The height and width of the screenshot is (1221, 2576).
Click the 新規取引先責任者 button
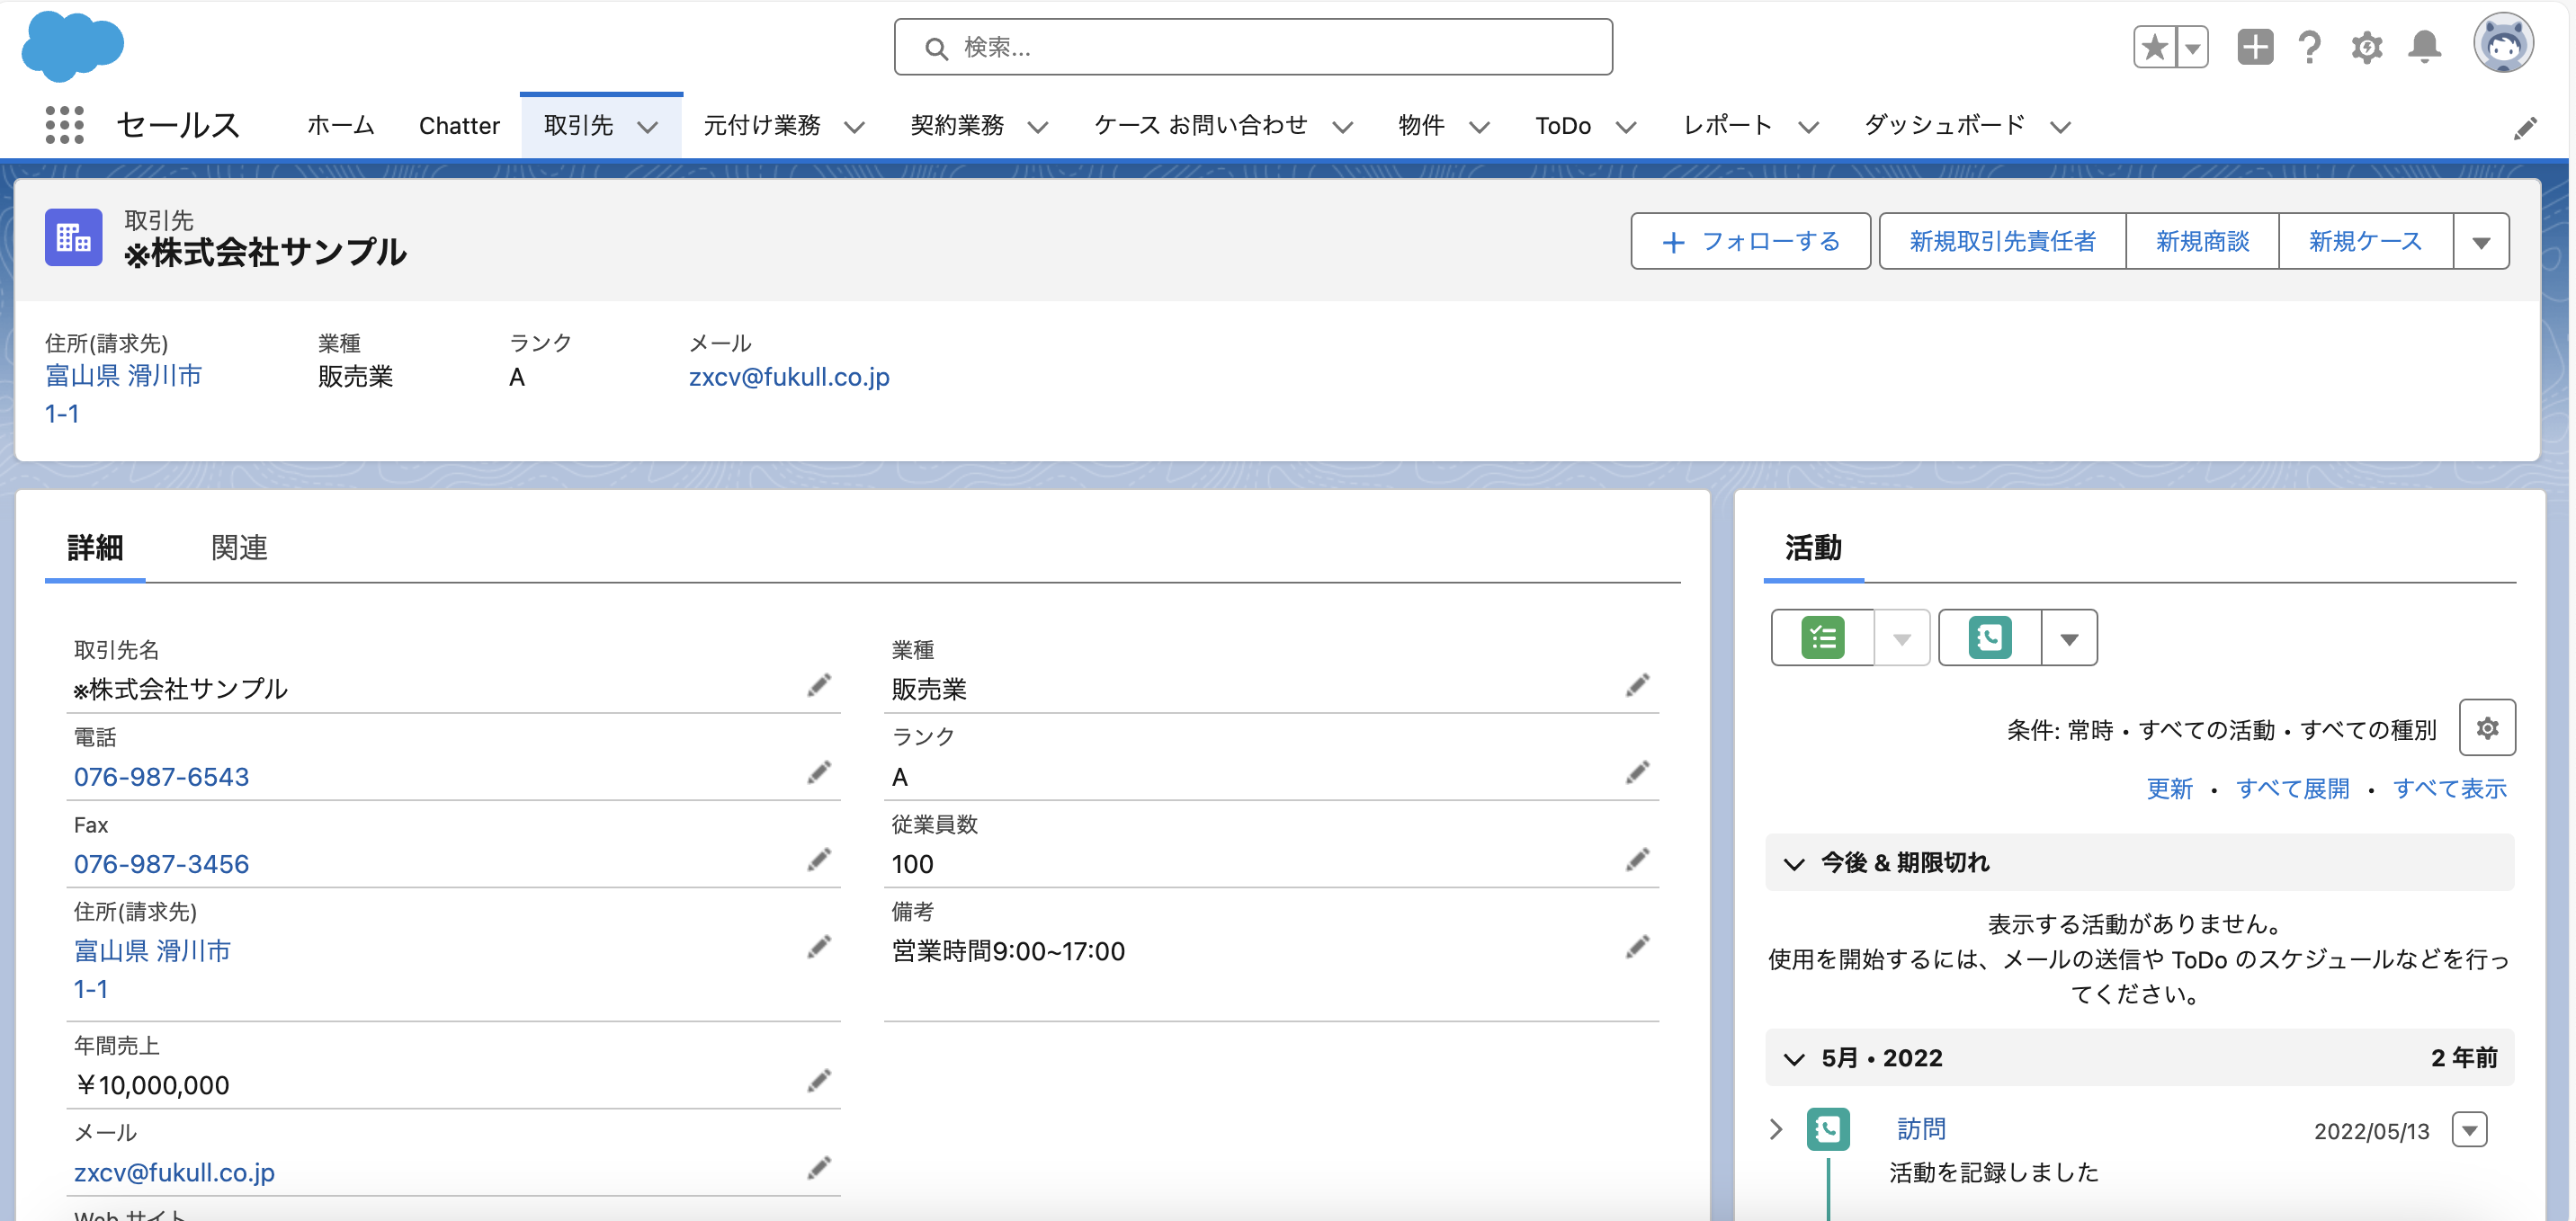[x=2003, y=242]
